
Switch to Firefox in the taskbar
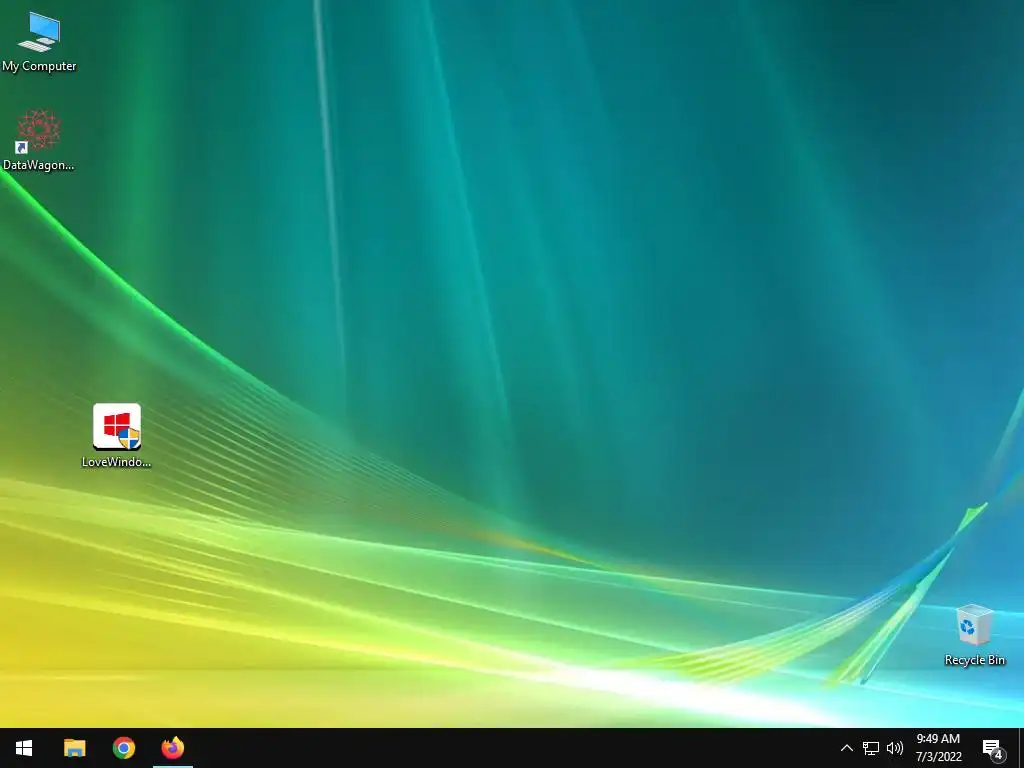[x=173, y=748]
